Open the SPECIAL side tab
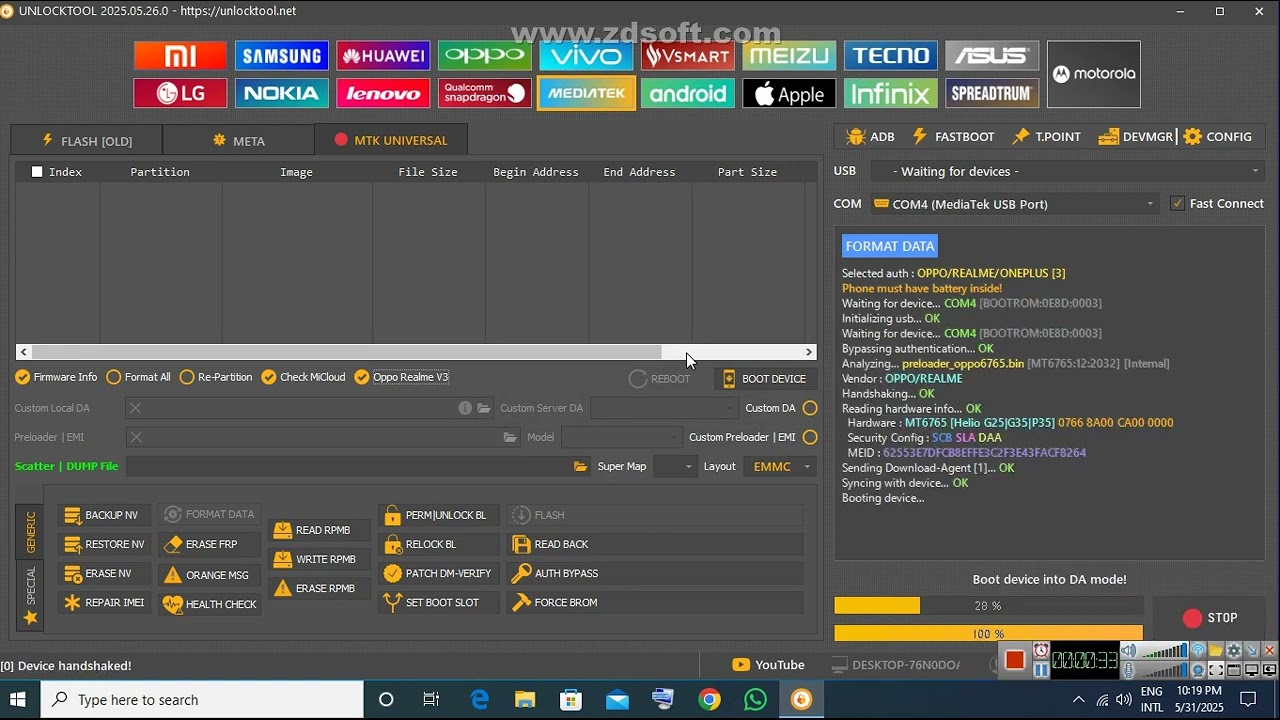This screenshot has height=720, width=1280. pyautogui.click(x=30, y=594)
